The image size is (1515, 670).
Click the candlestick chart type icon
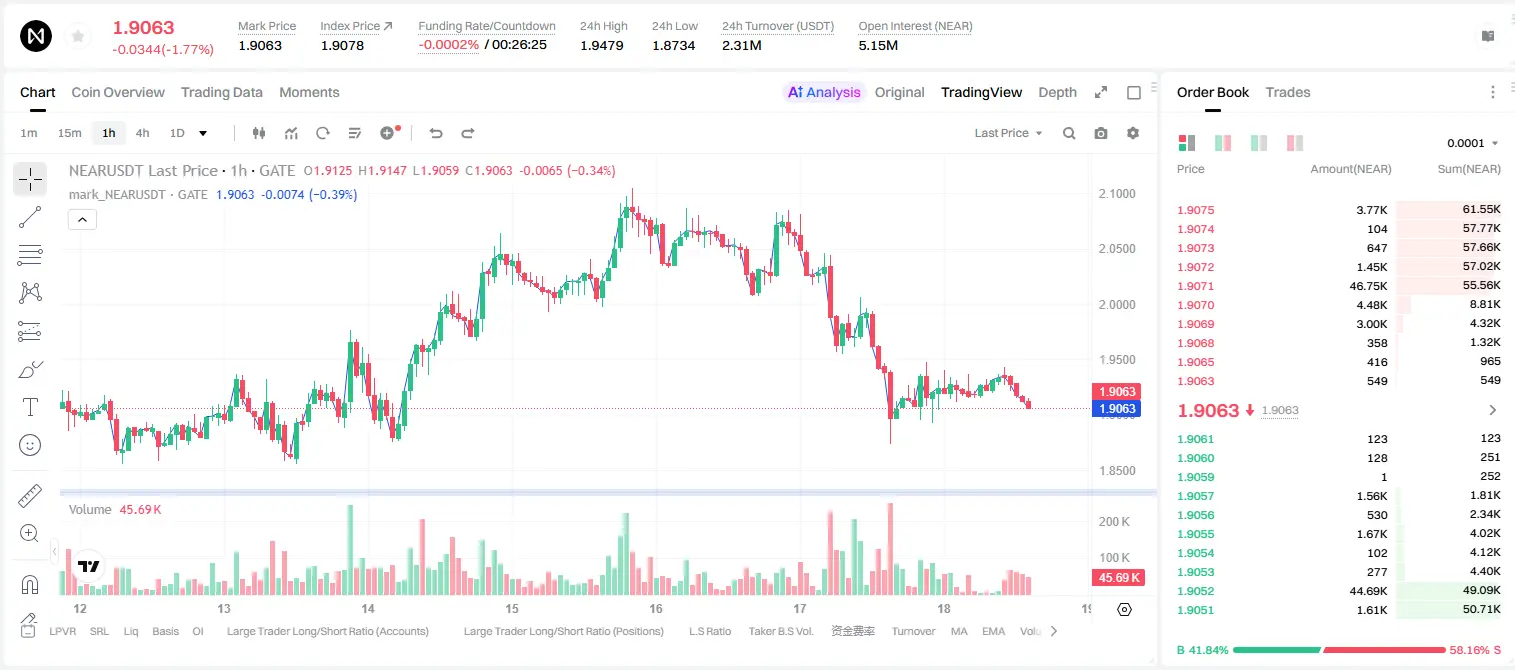click(x=260, y=133)
